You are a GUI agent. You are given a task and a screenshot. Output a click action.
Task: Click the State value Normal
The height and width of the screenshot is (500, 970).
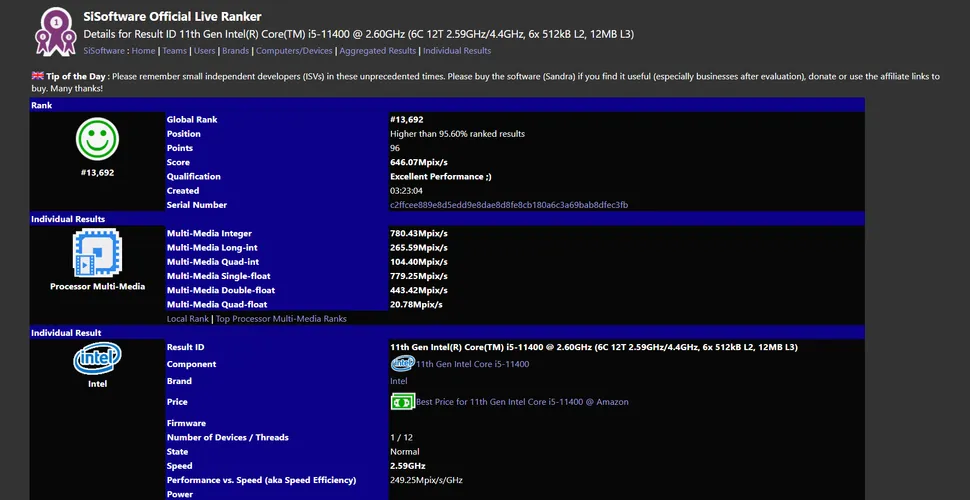tap(405, 452)
